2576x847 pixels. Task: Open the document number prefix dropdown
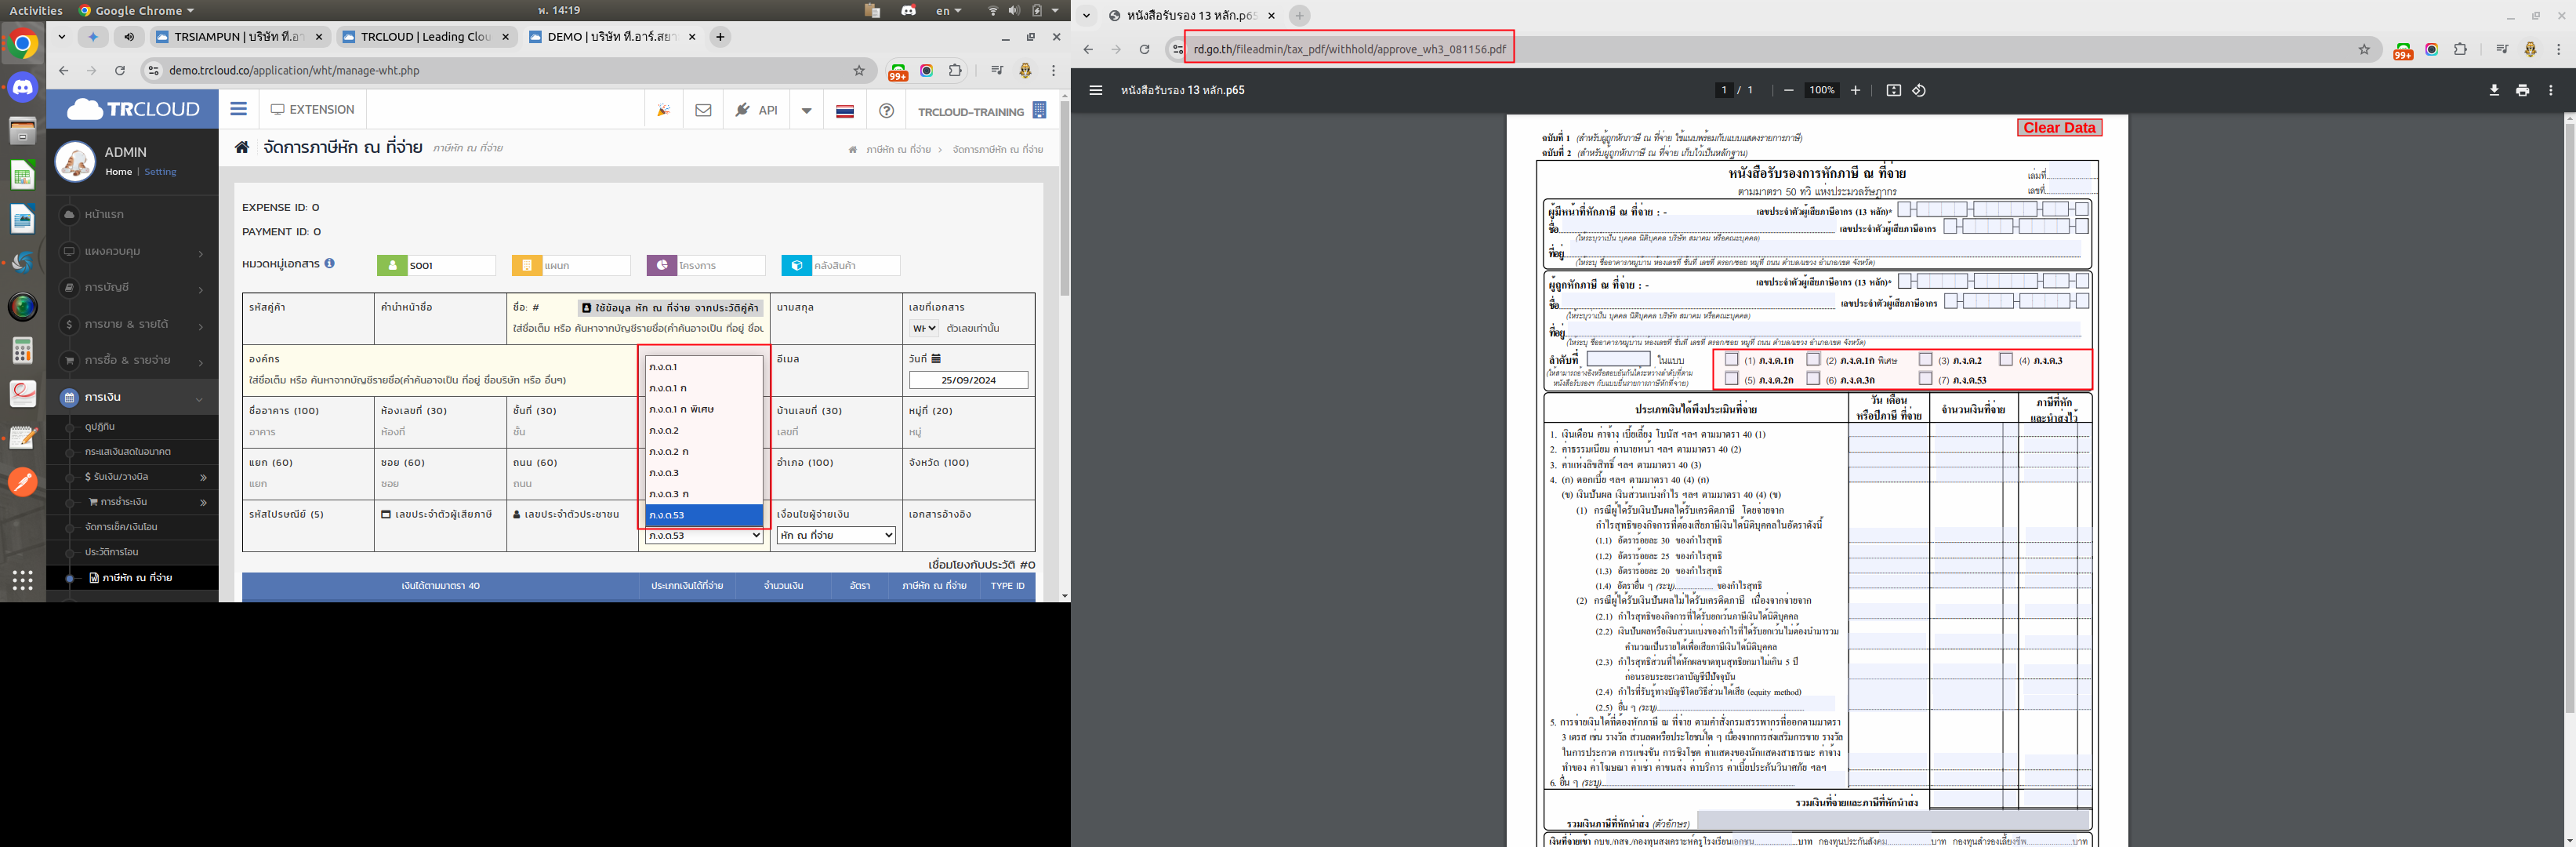click(x=924, y=328)
